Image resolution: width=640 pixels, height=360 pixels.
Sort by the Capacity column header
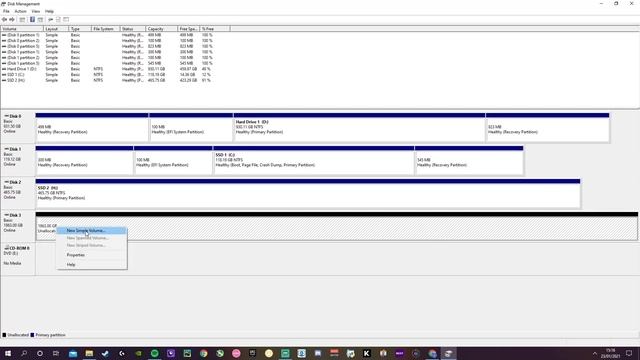(162, 29)
